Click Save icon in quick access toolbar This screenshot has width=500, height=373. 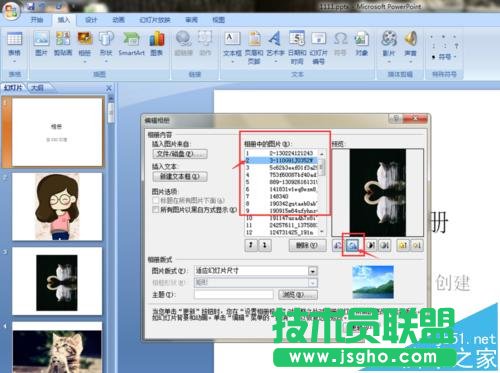tap(30, 6)
